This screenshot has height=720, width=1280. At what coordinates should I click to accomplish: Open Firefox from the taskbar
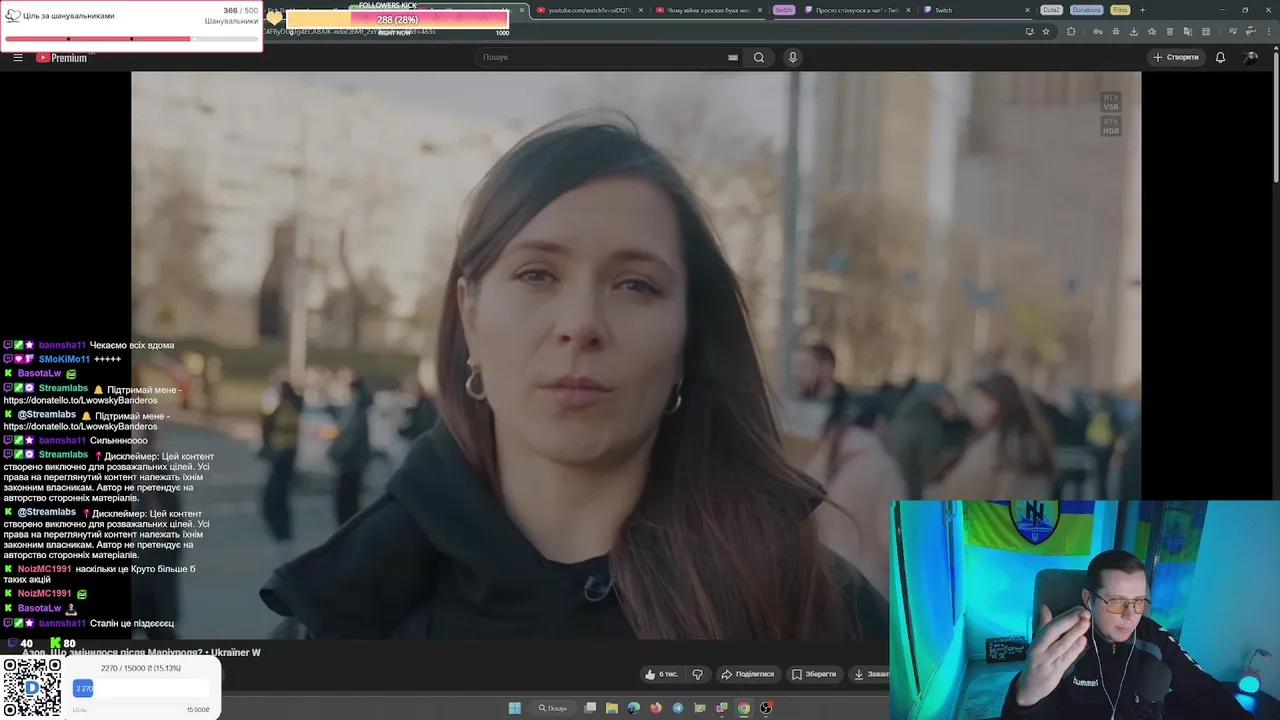656,708
